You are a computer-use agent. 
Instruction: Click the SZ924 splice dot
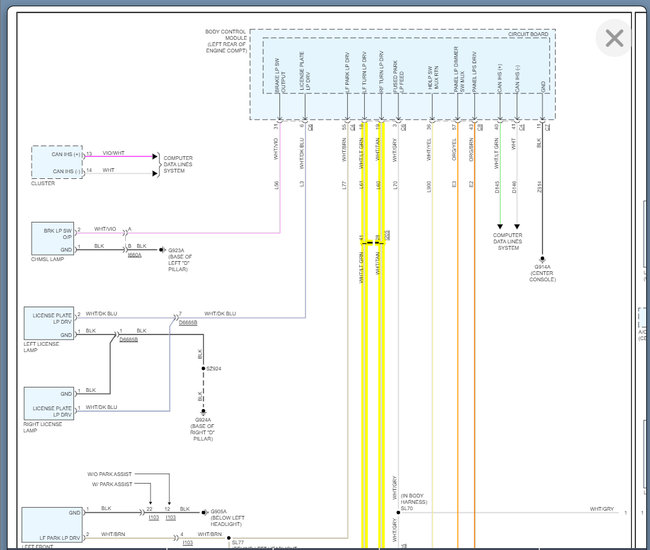tap(204, 369)
